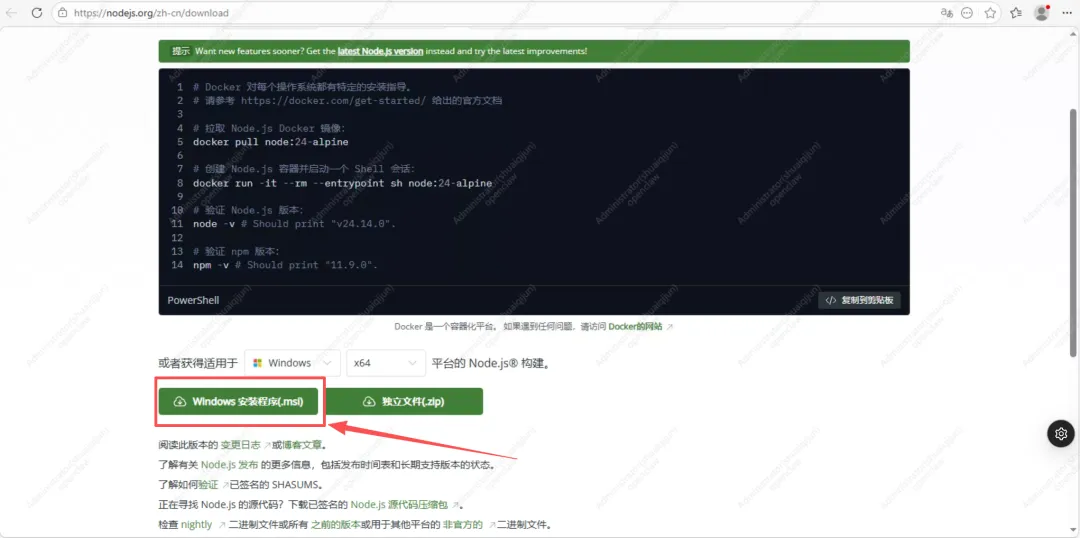The width and height of the screenshot is (1080, 538).
Task: Download the 独立文件 (.zip) package
Action: (x=404, y=401)
